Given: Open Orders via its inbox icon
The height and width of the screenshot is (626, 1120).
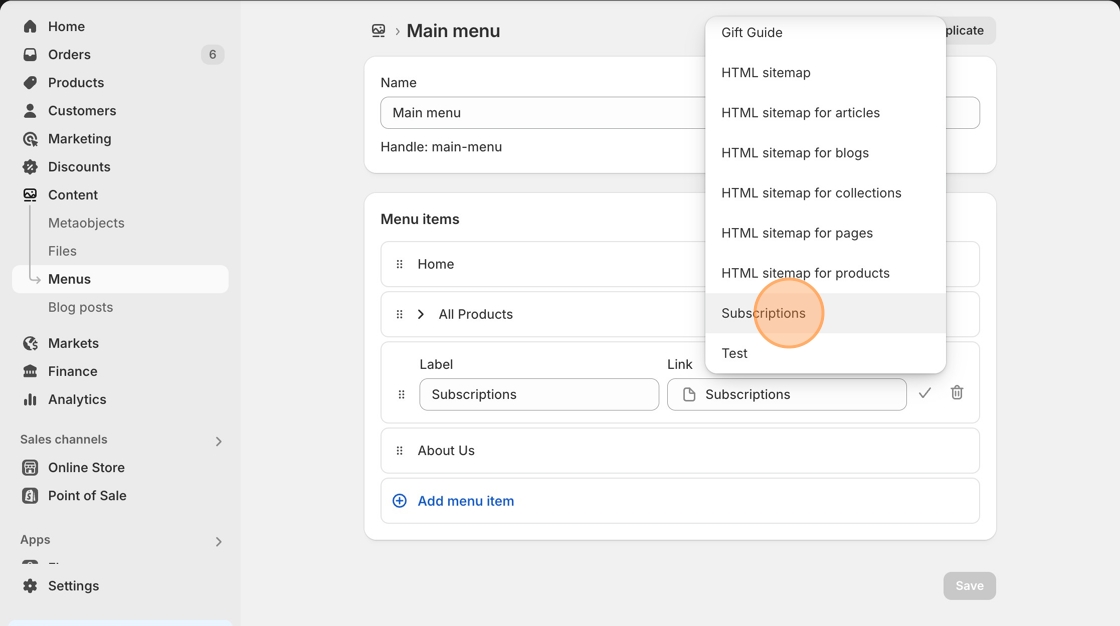Looking at the screenshot, I should [30, 55].
